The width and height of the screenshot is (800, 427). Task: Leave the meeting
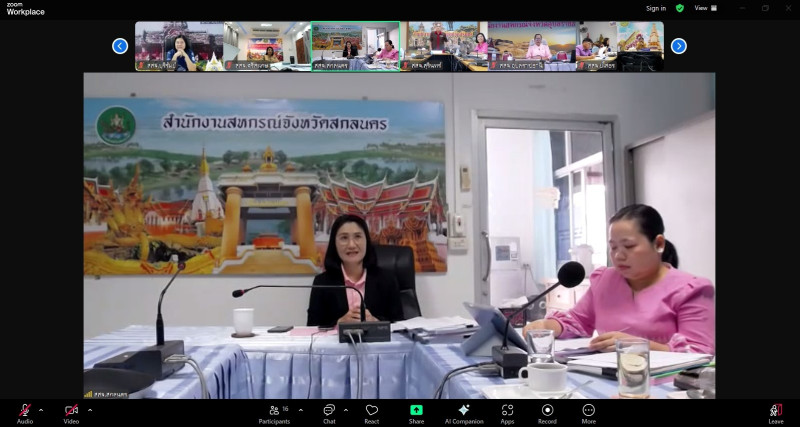[775, 411]
